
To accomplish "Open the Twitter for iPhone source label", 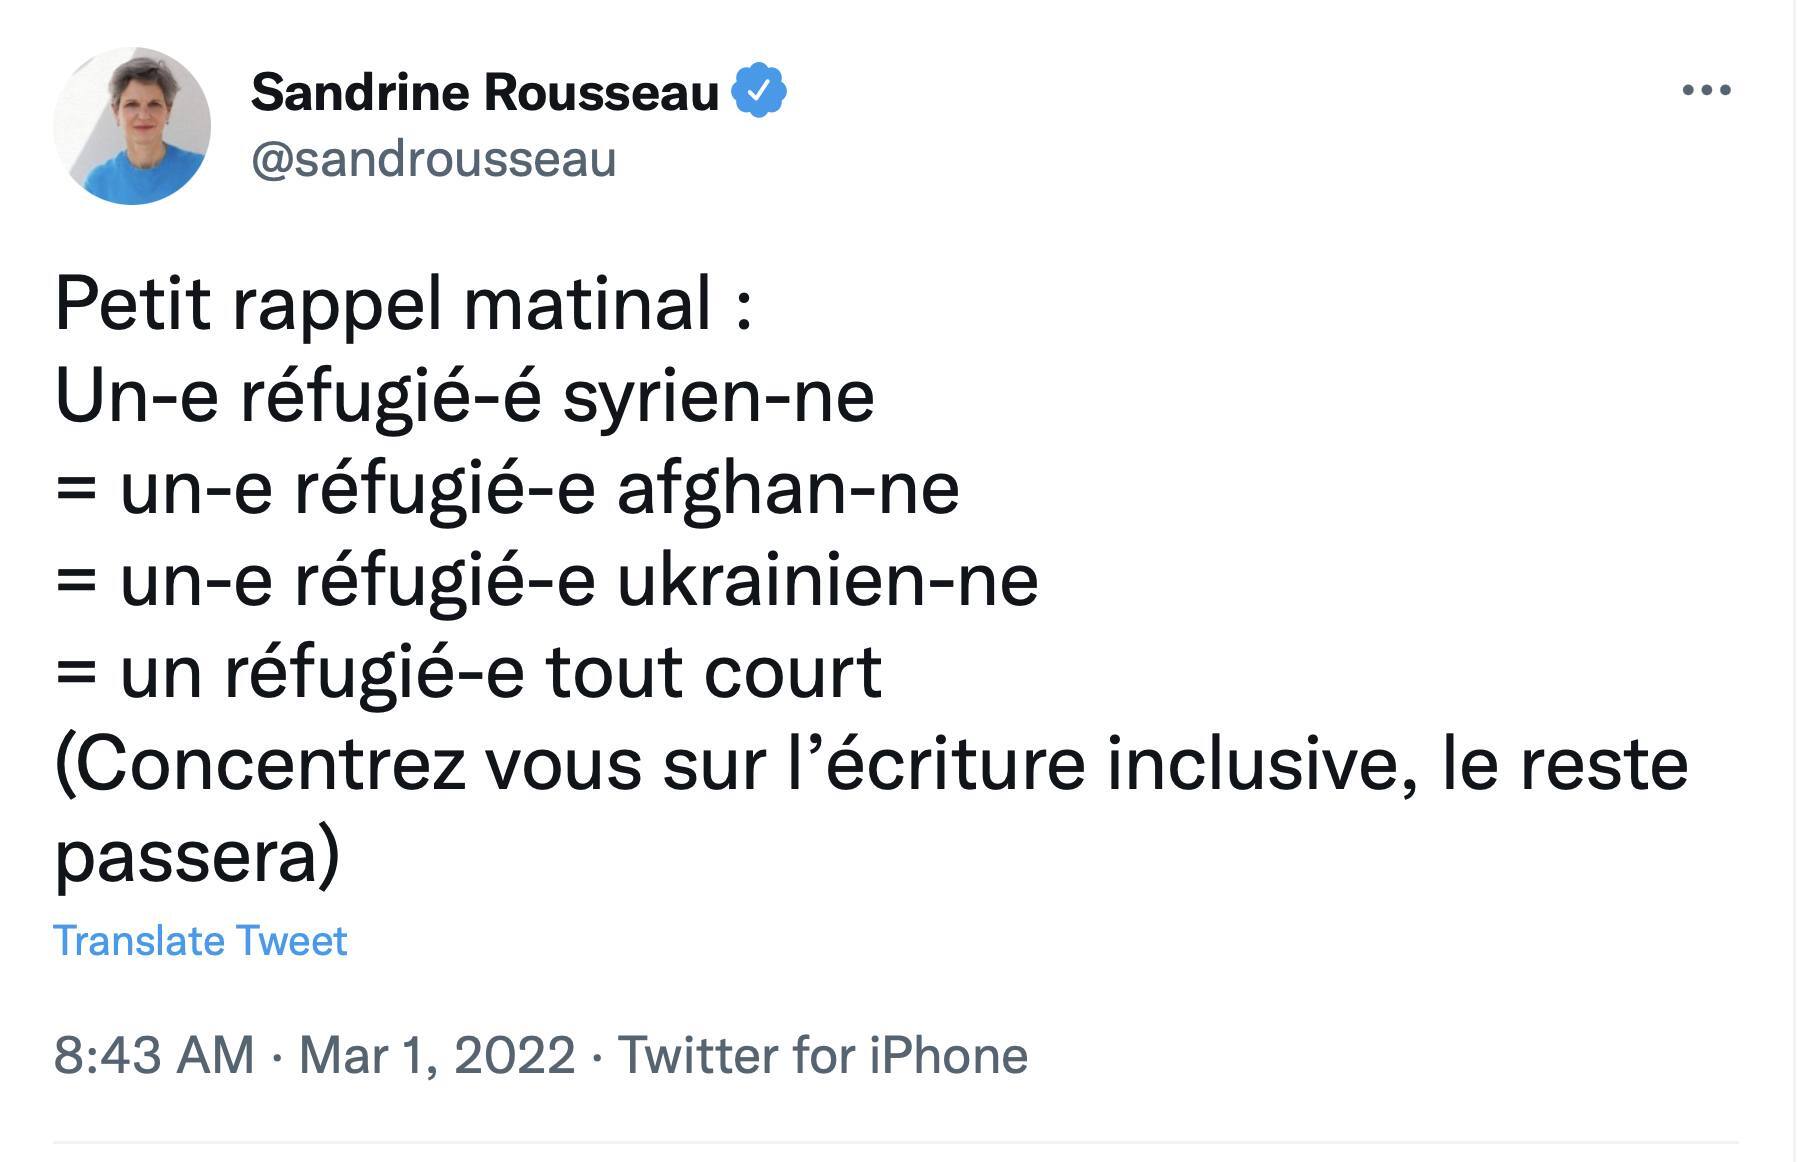I will 822,1056.
